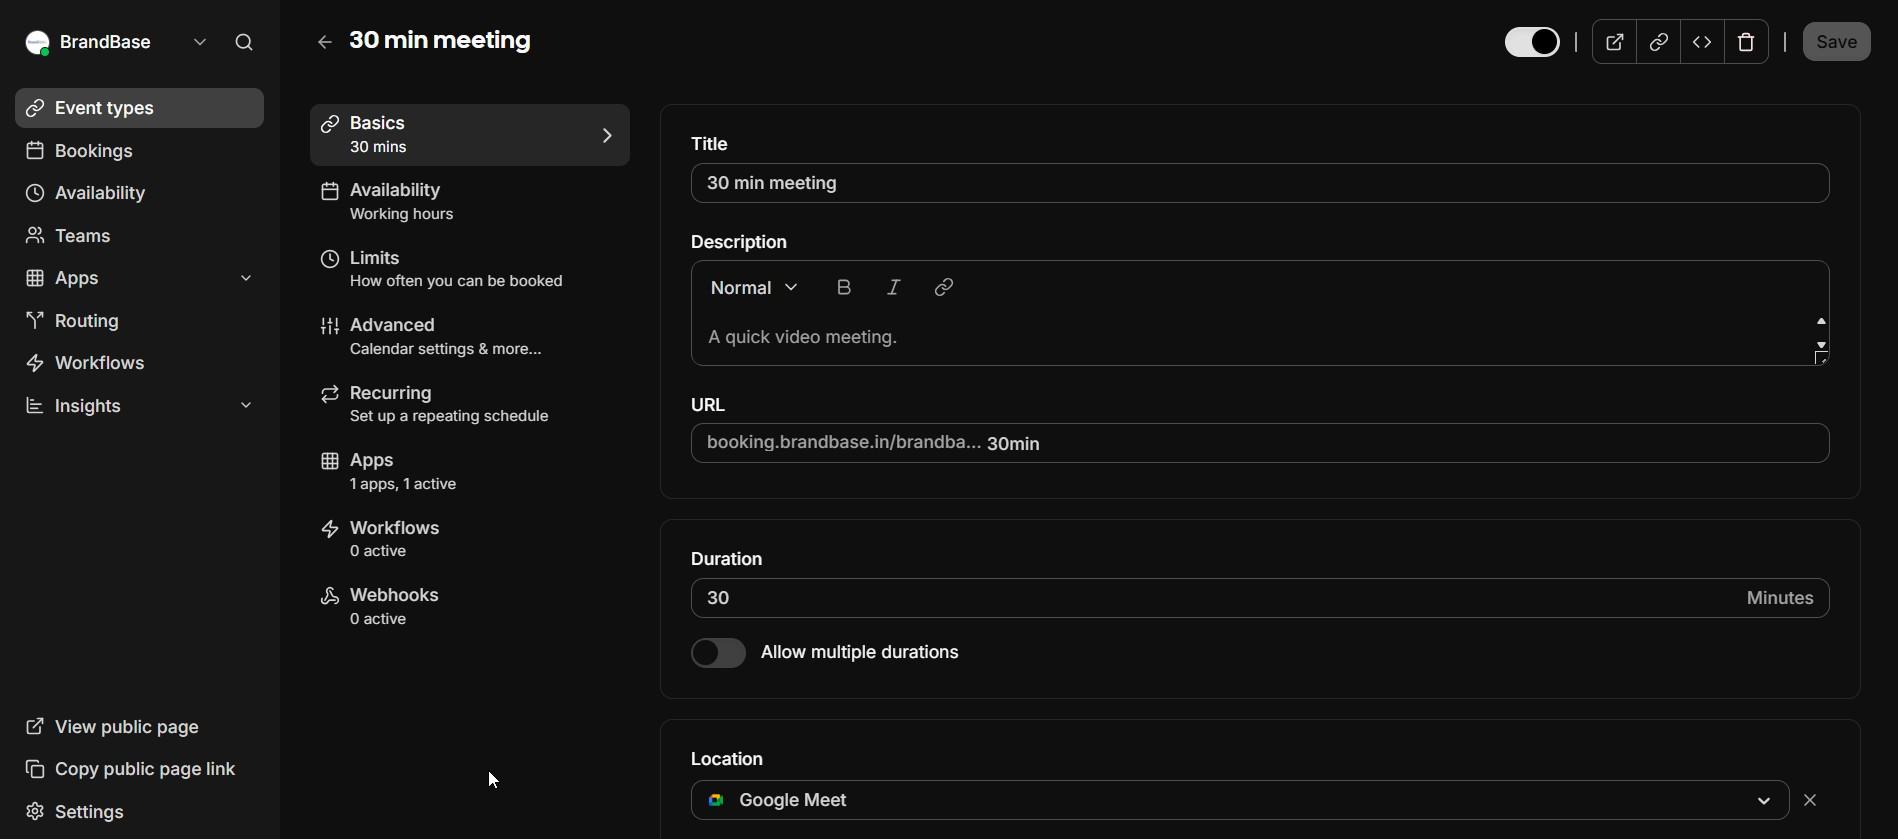Click the Limits clock icon

(x=330, y=260)
